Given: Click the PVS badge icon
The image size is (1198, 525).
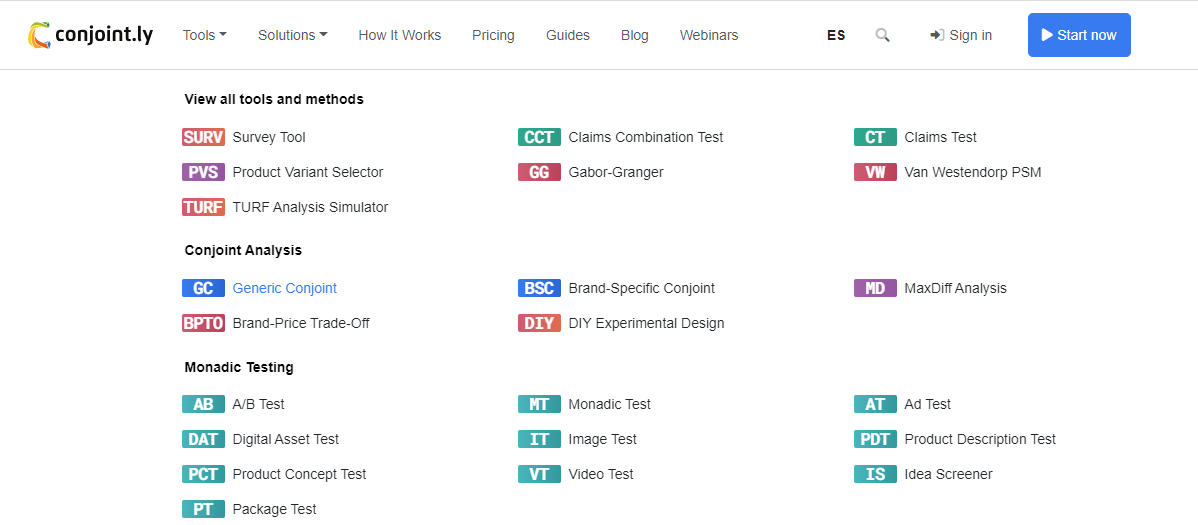Looking at the screenshot, I should tap(203, 173).
